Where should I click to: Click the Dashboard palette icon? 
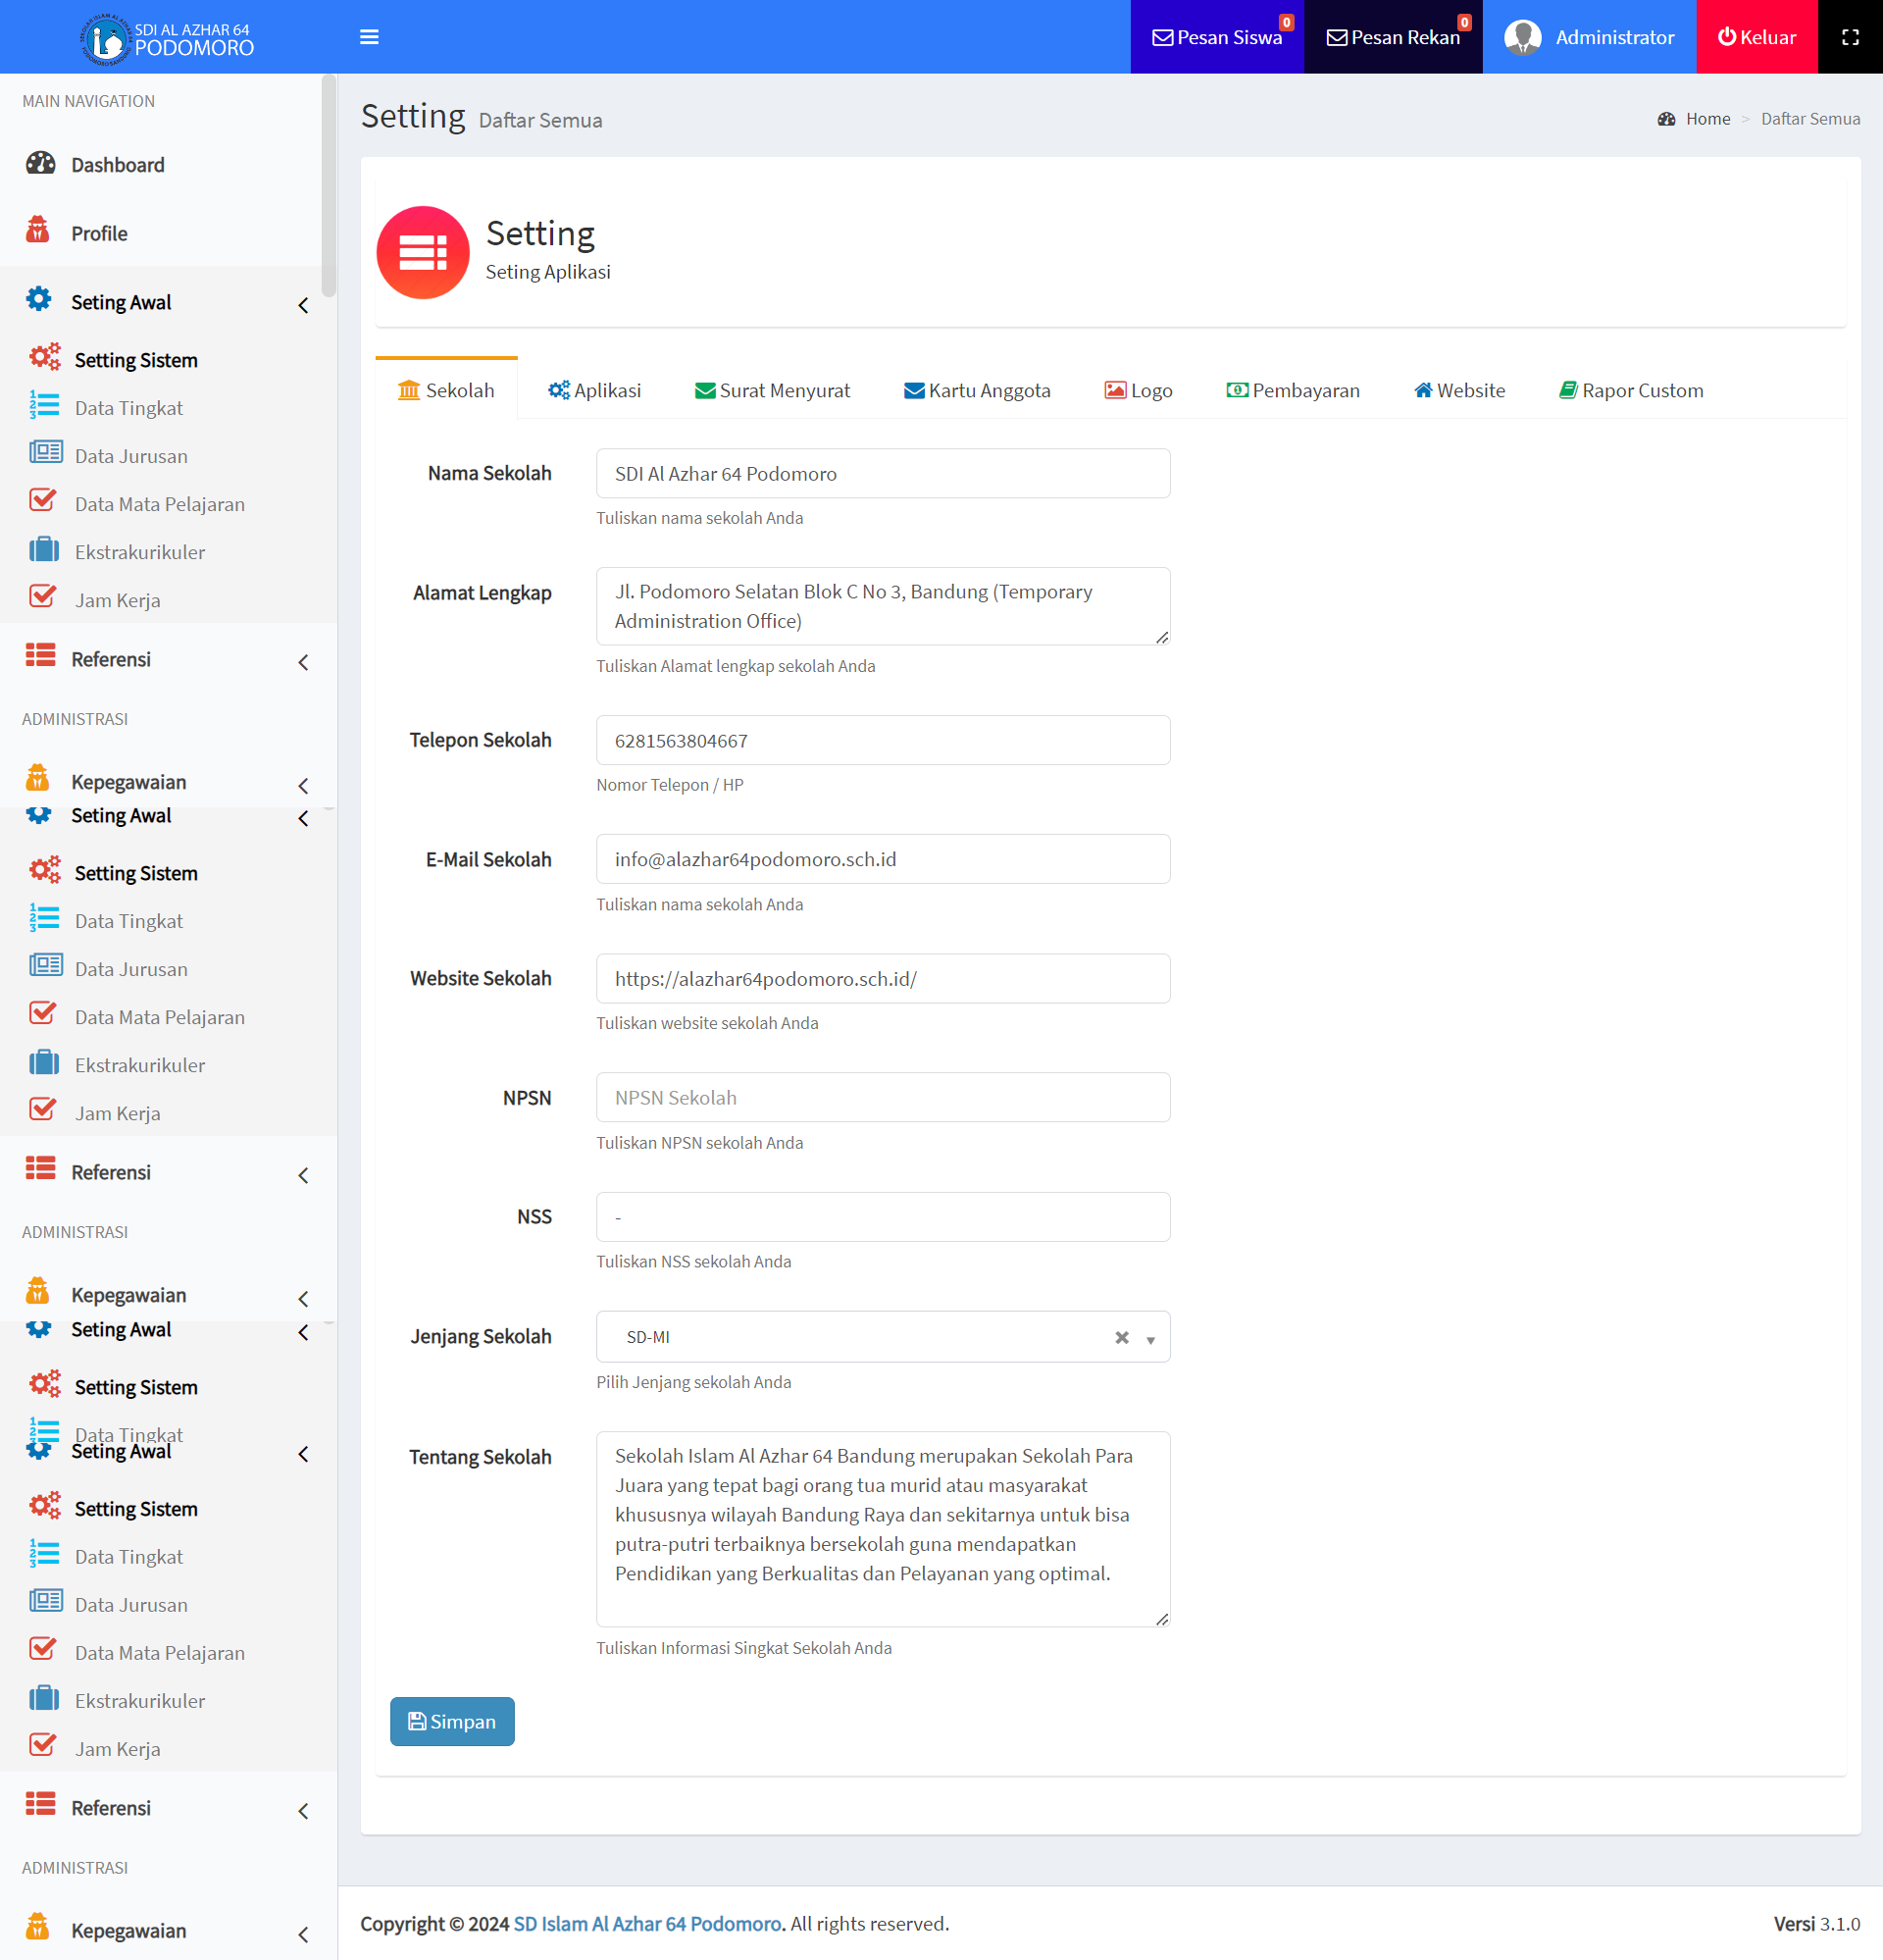[x=40, y=164]
